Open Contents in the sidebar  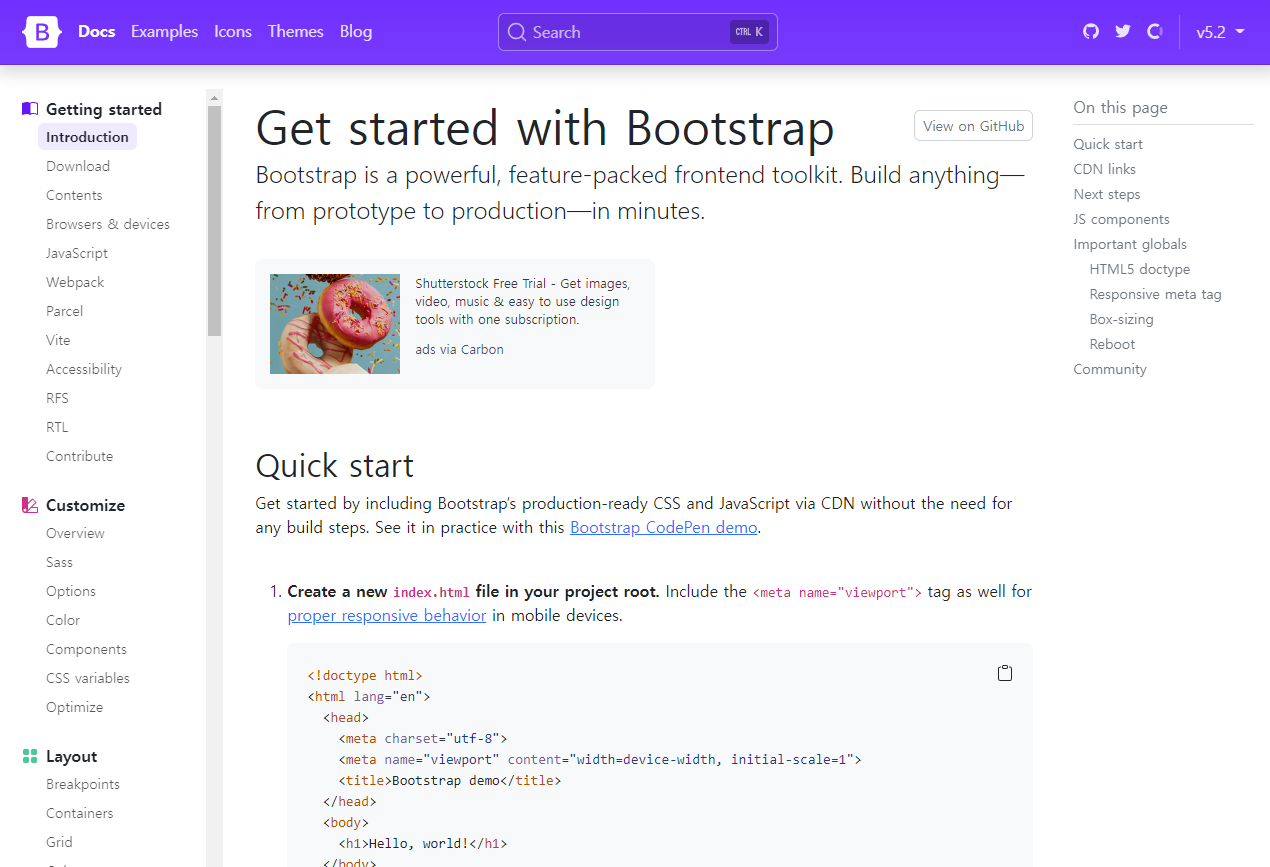pyautogui.click(x=74, y=195)
